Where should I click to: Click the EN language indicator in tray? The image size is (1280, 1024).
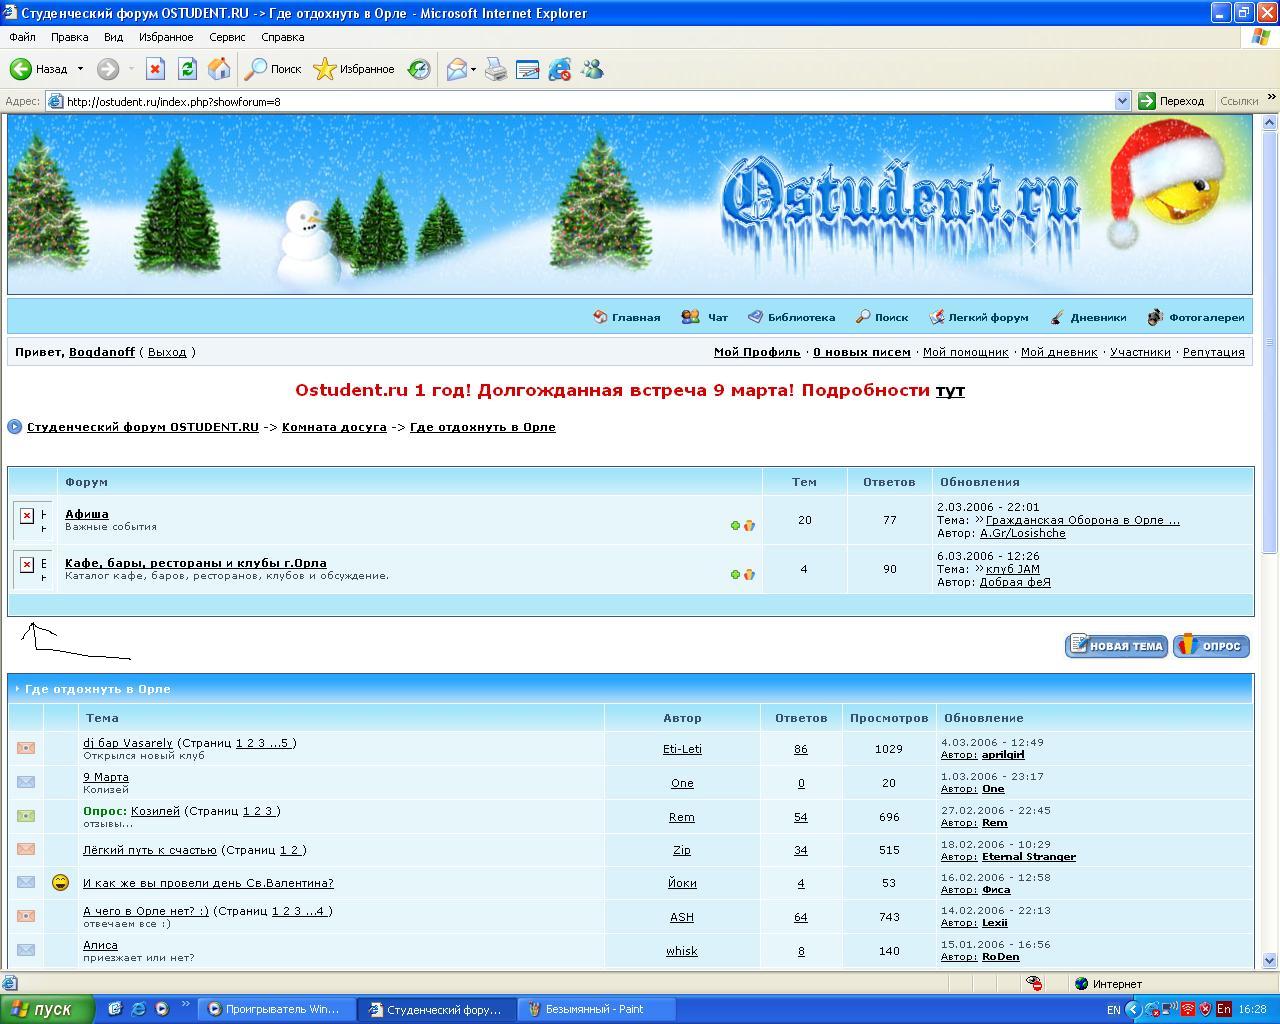[x=1113, y=1010]
